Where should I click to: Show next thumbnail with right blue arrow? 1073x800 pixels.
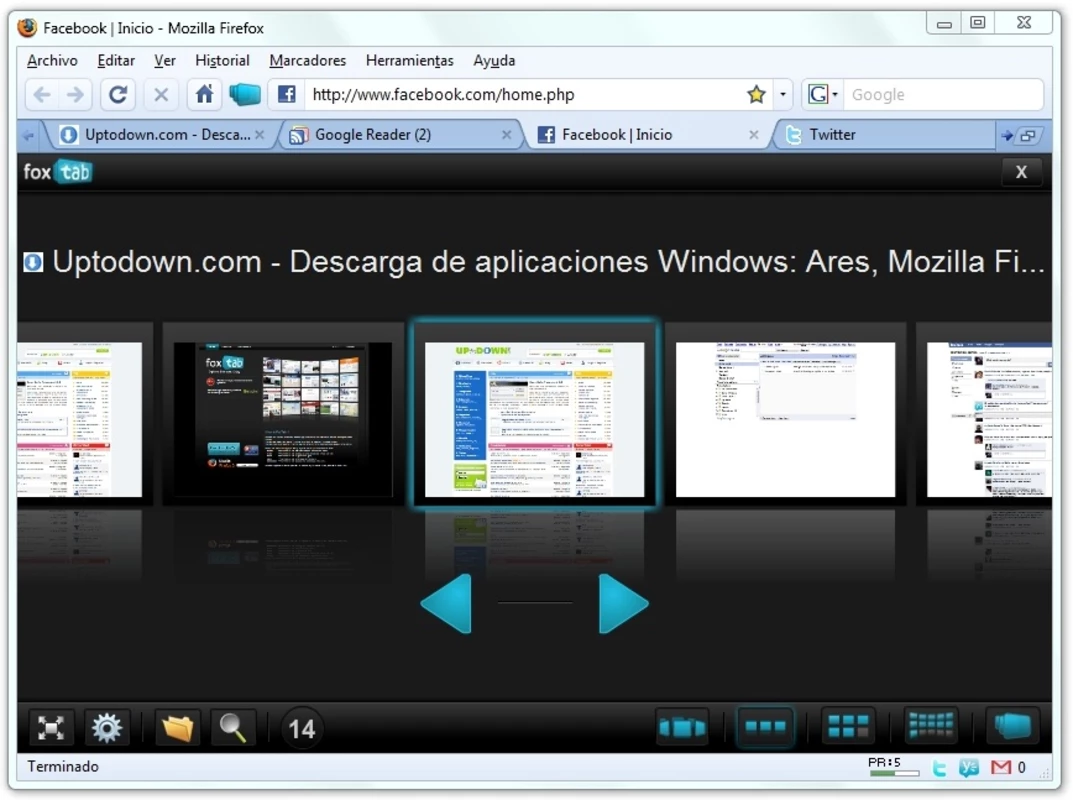[623, 603]
